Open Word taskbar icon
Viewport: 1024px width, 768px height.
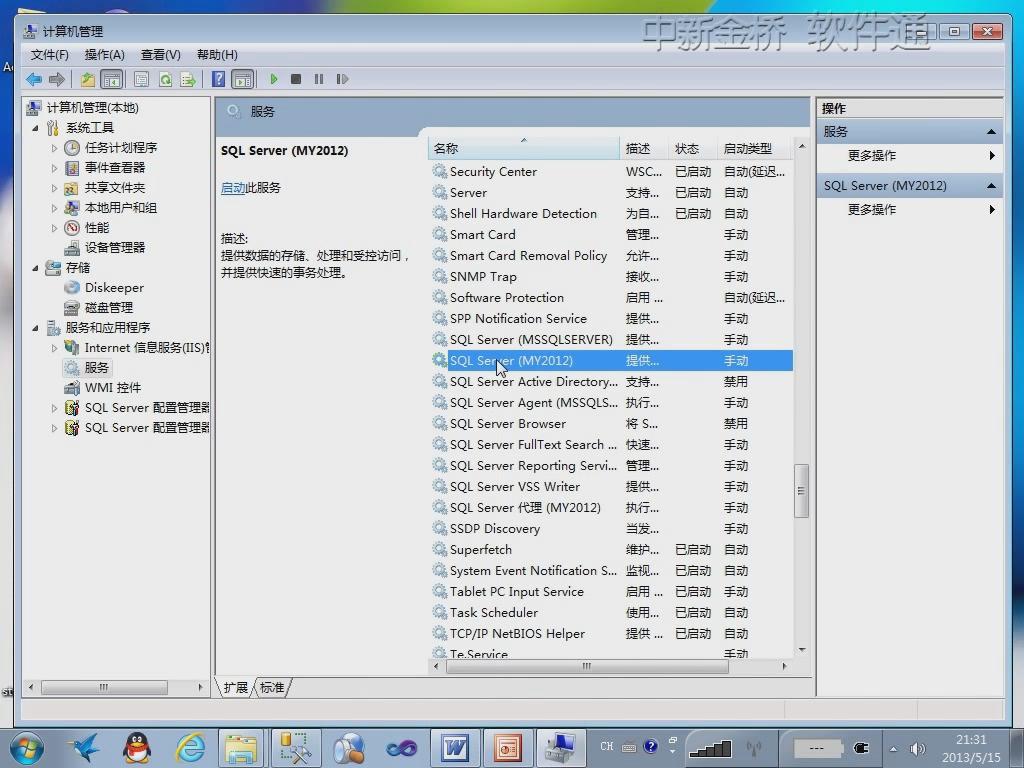point(455,748)
